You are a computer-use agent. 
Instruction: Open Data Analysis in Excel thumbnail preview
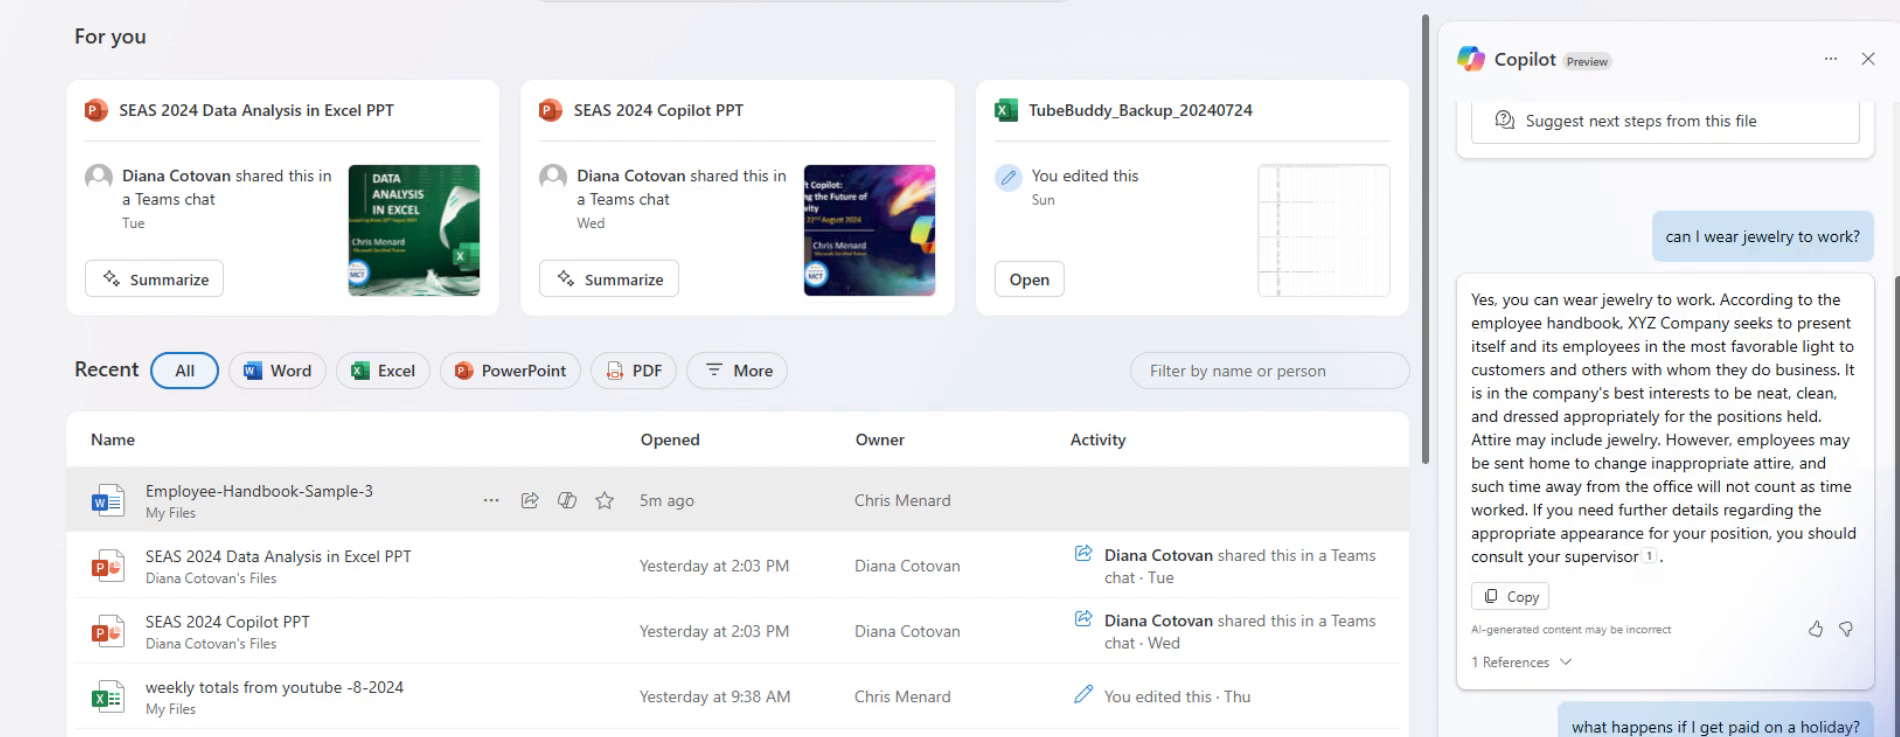[x=414, y=230]
